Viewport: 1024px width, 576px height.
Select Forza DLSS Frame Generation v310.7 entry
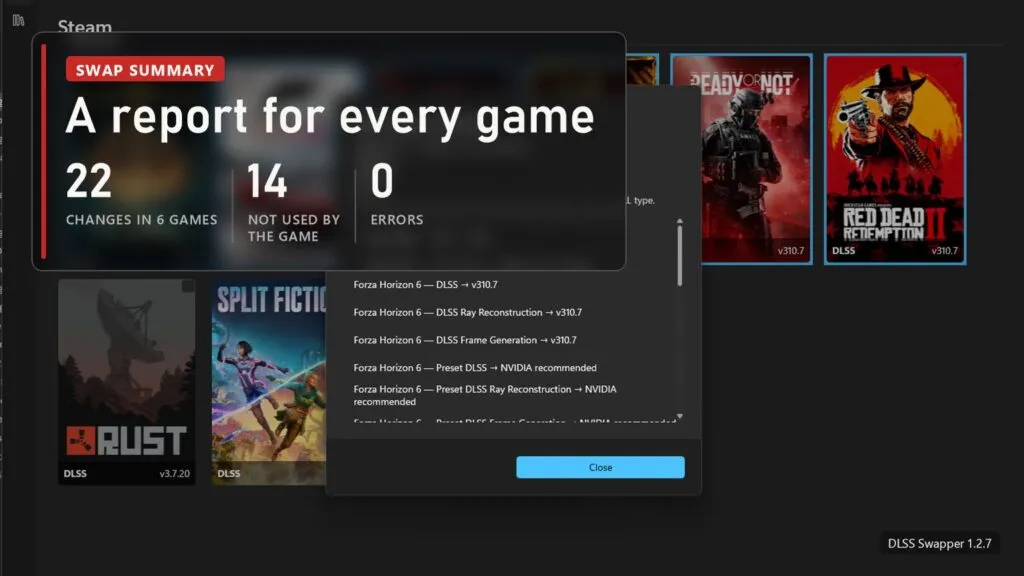point(465,340)
